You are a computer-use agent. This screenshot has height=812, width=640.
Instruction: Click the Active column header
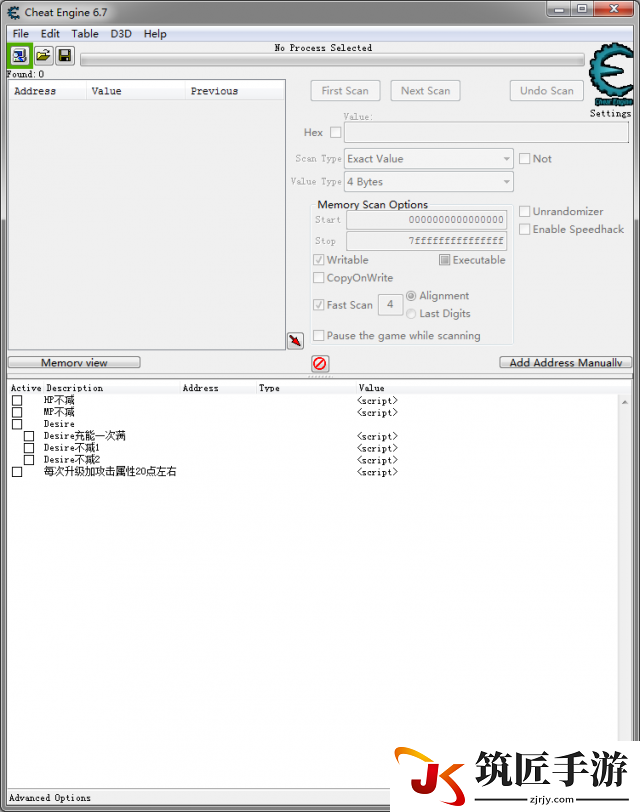click(x=26, y=388)
